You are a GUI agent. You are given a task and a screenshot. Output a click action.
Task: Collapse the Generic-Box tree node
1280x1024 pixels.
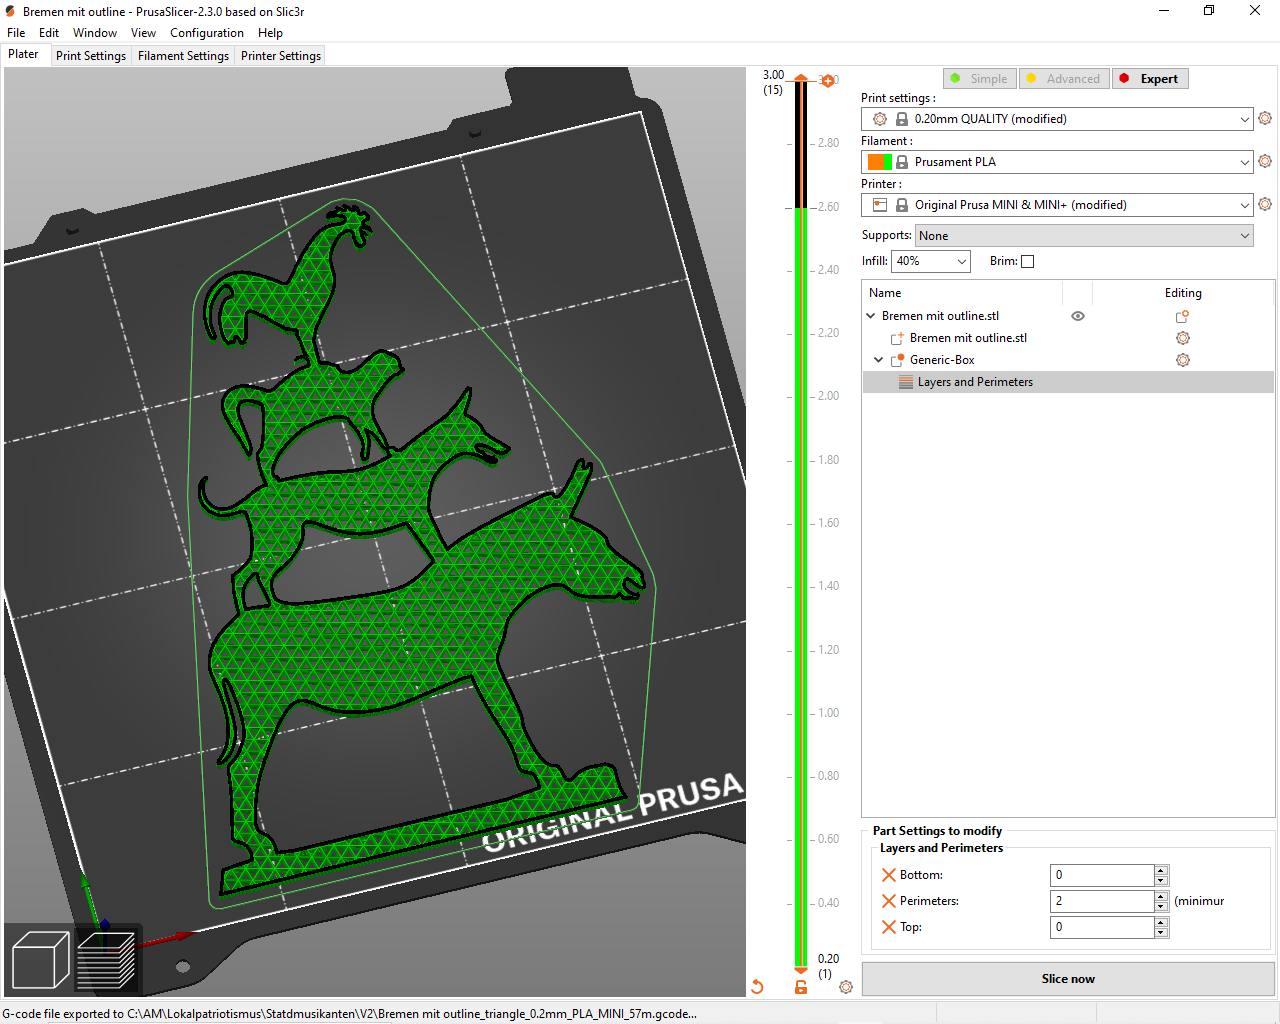[879, 360]
